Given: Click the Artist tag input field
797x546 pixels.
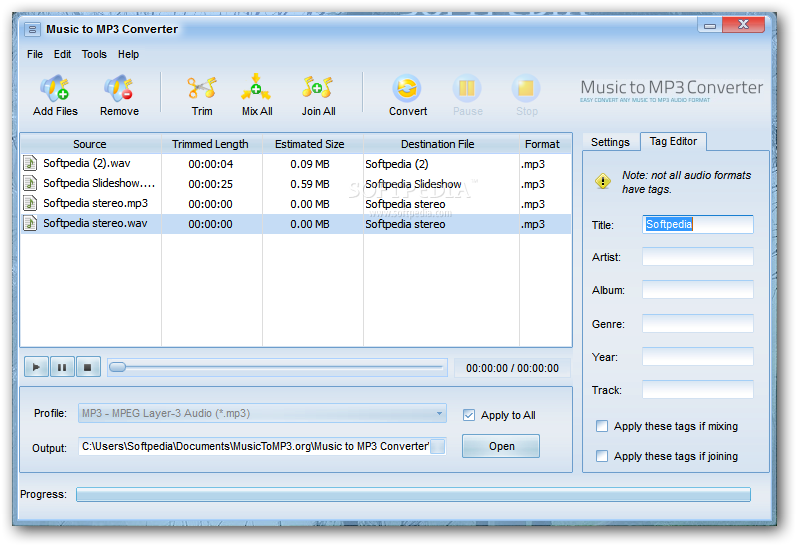Looking at the screenshot, I should [x=697, y=257].
